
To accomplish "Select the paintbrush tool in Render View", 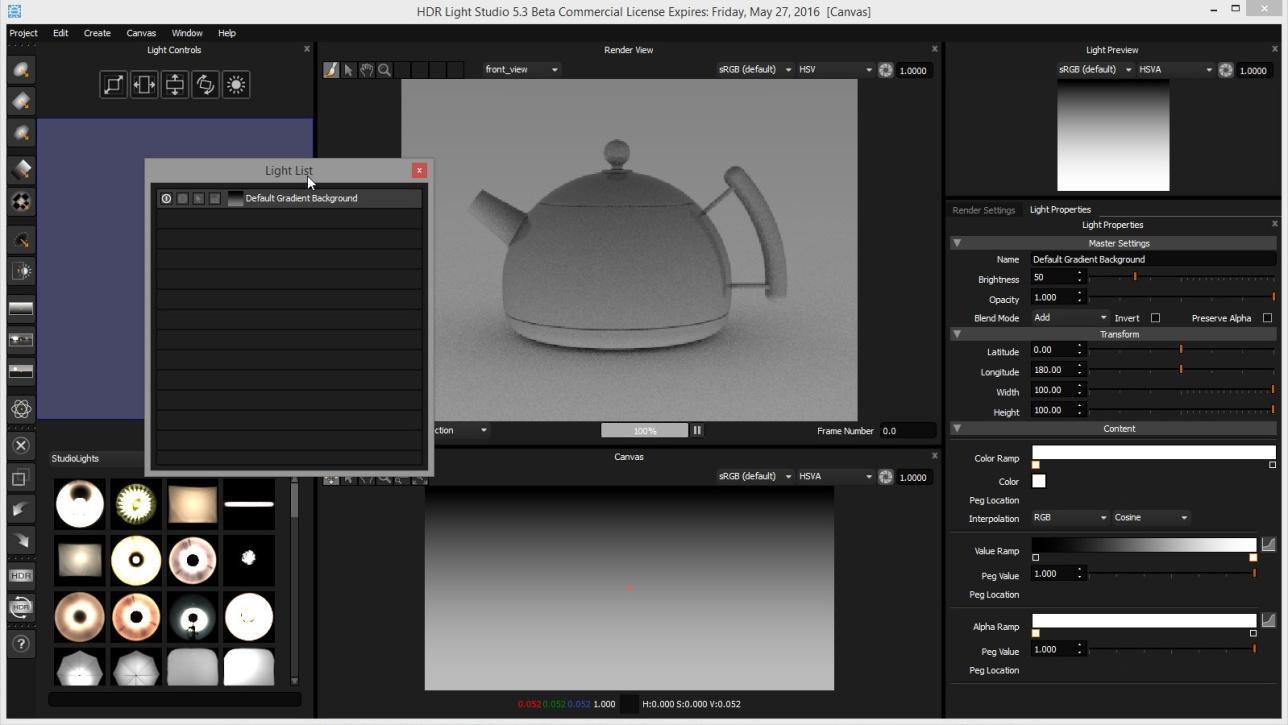I will [x=331, y=70].
